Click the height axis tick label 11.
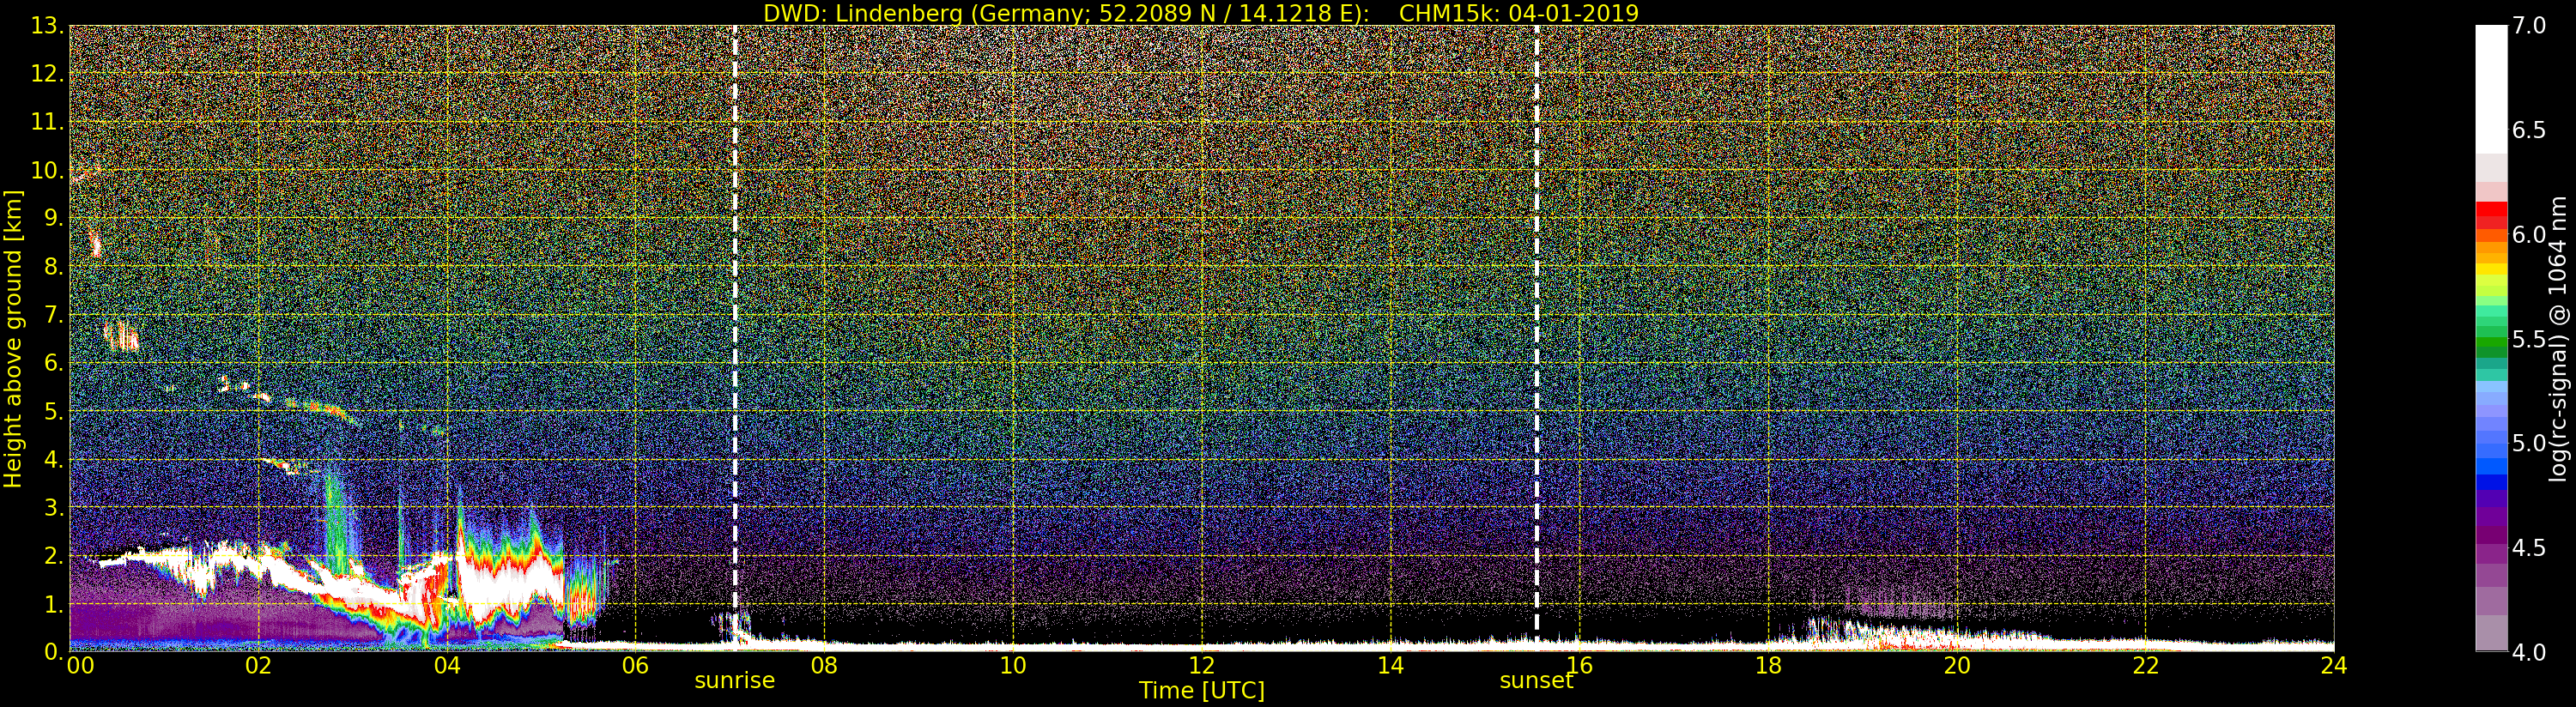This screenshot has height=707, width=2576. coord(47,122)
